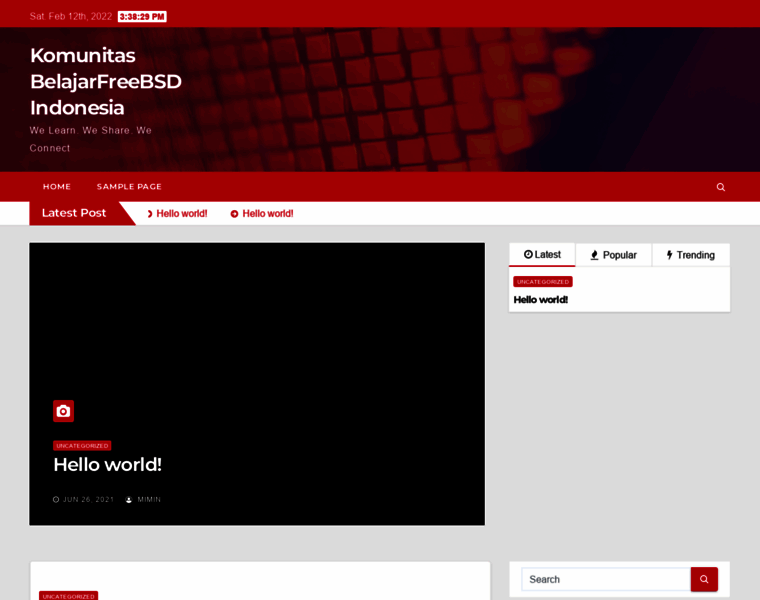Switch to the Latest tab
This screenshot has height=600, width=760.
(542, 254)
